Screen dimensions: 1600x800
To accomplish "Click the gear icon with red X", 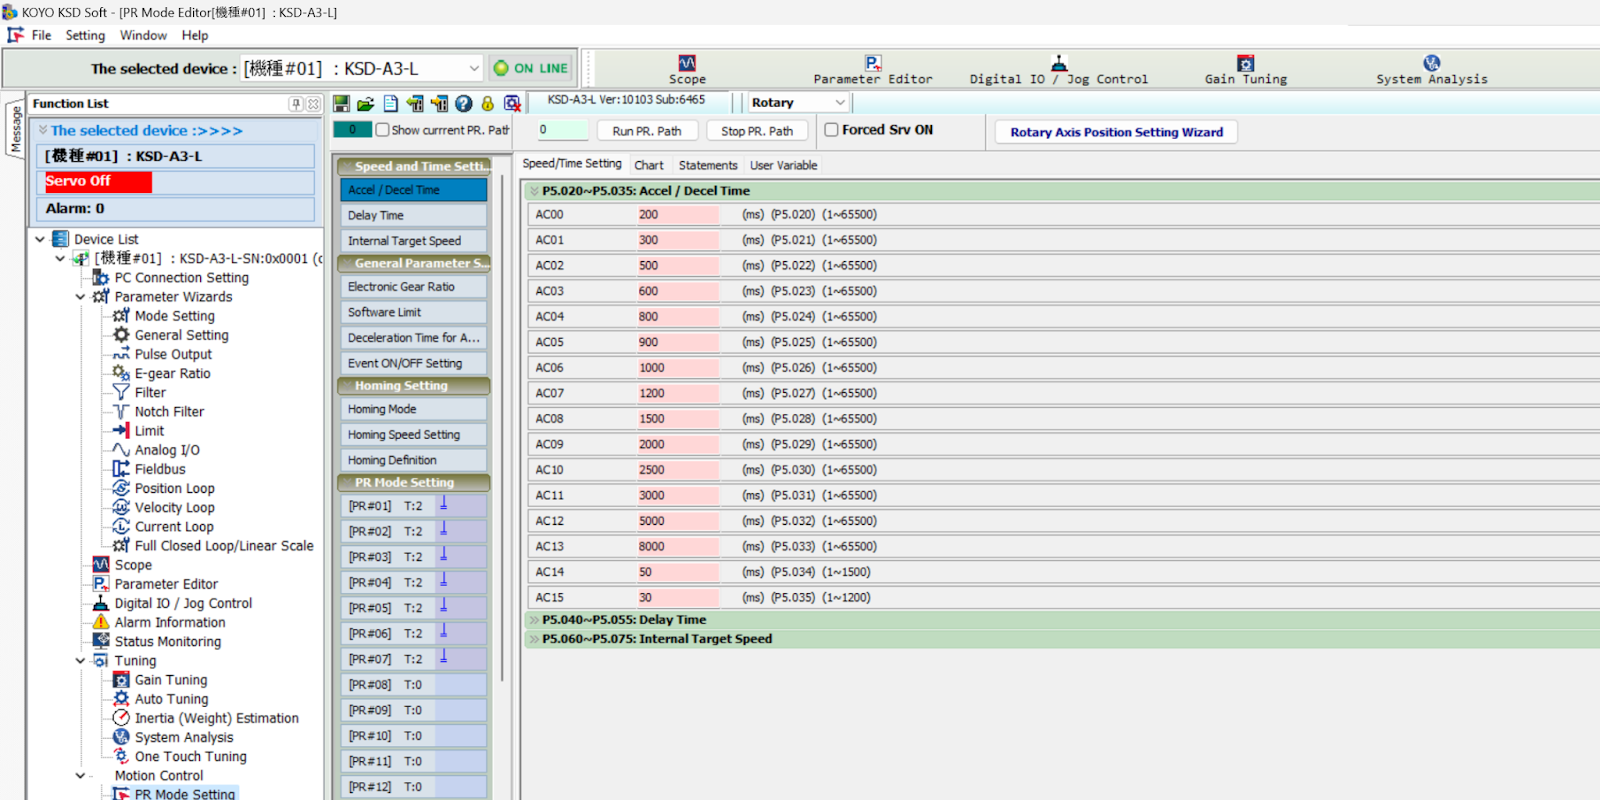I will click(x=512, y=103).
